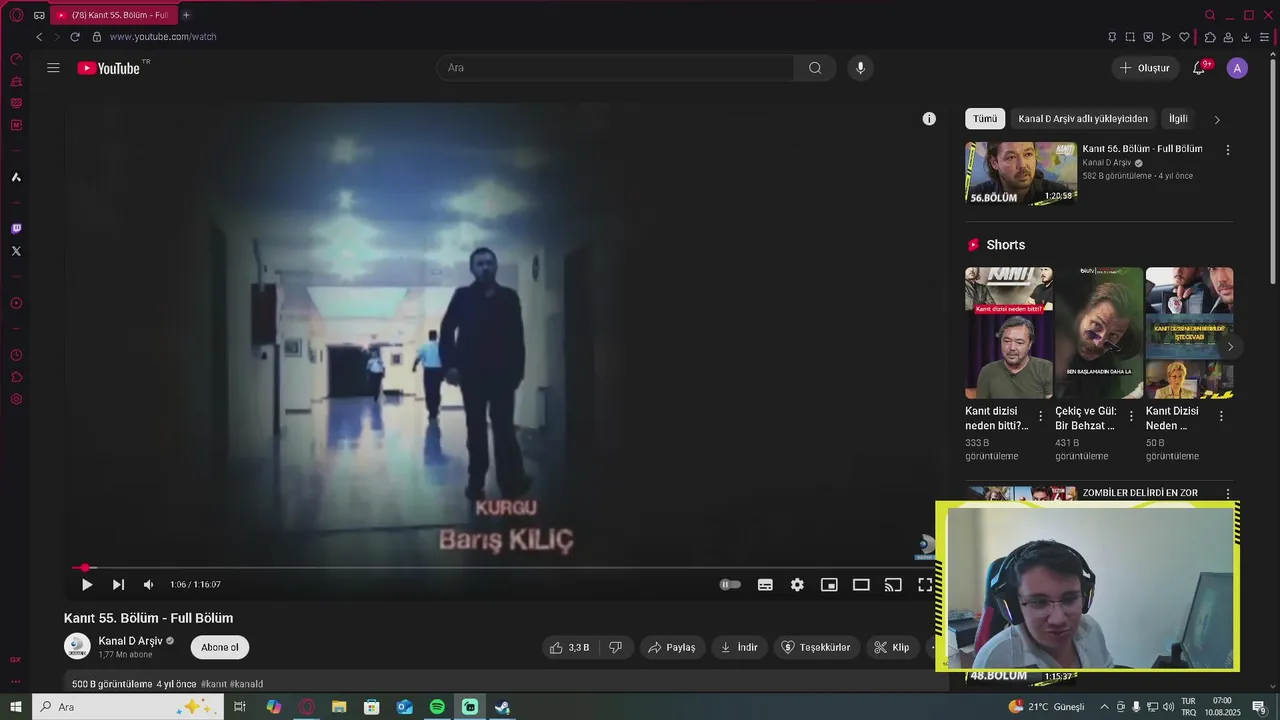
Task: Switch to miniplayer mode
Action: tap(829, 585)
